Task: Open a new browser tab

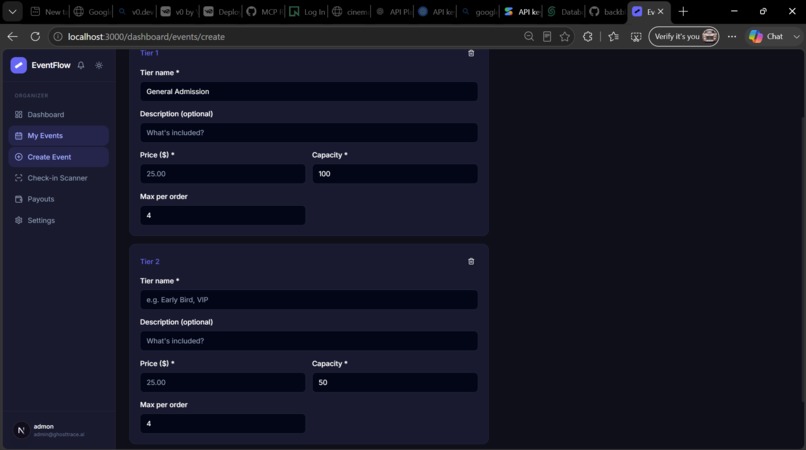Action: point(683,11)
